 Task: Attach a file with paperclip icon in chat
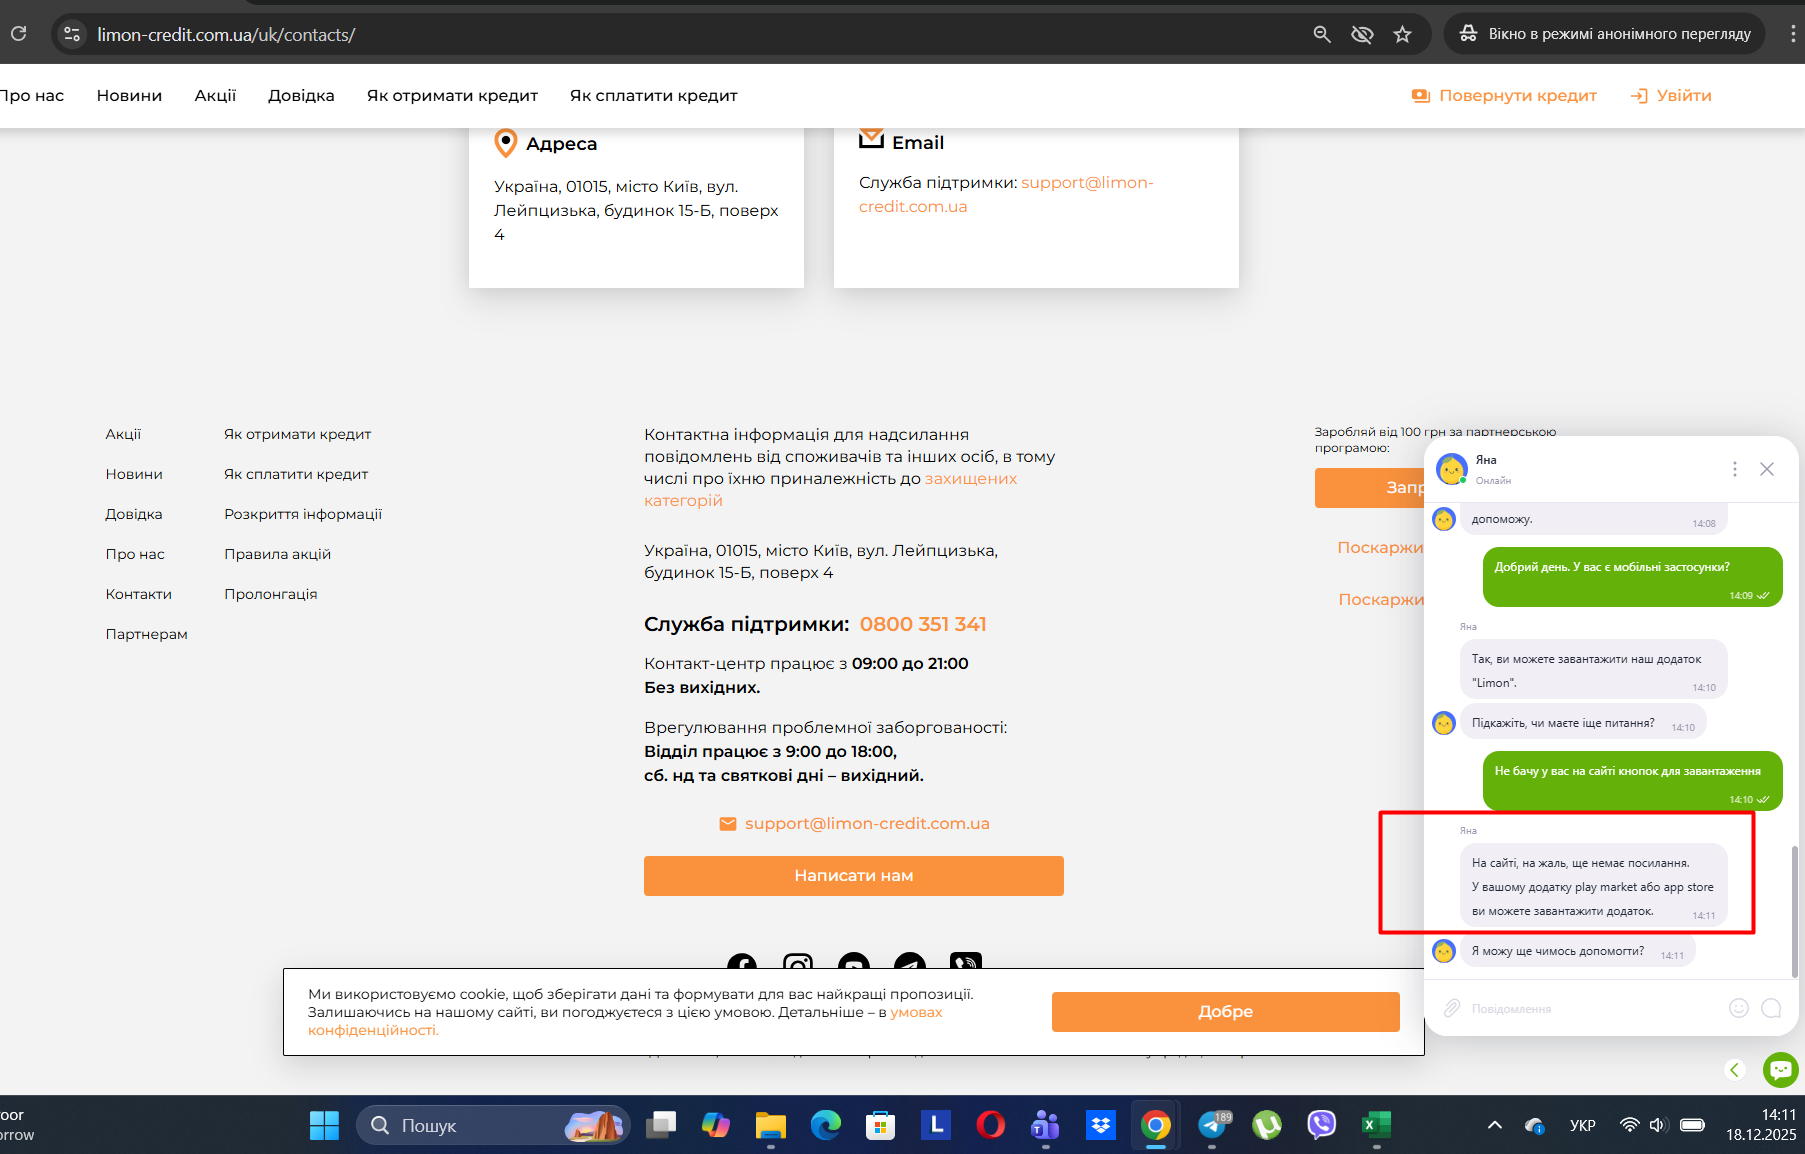click(x=1452, y=1008)
